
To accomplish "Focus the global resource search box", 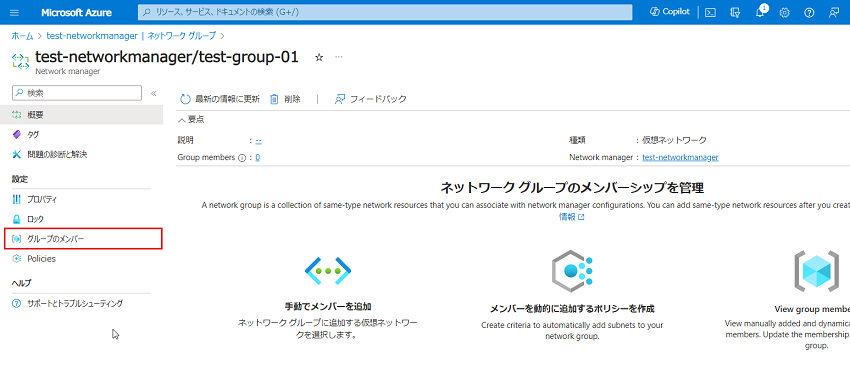I will click(x=385, y=12).
